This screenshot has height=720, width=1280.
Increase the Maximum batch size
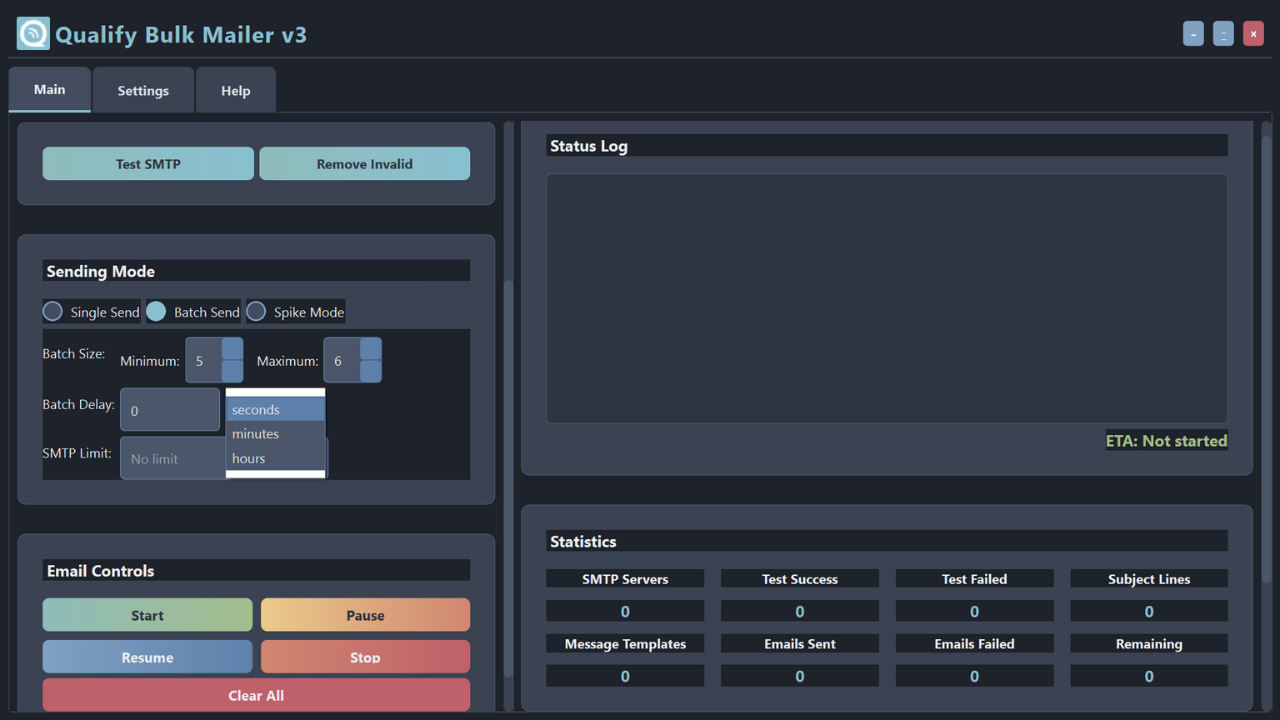[x=371, y=349]
